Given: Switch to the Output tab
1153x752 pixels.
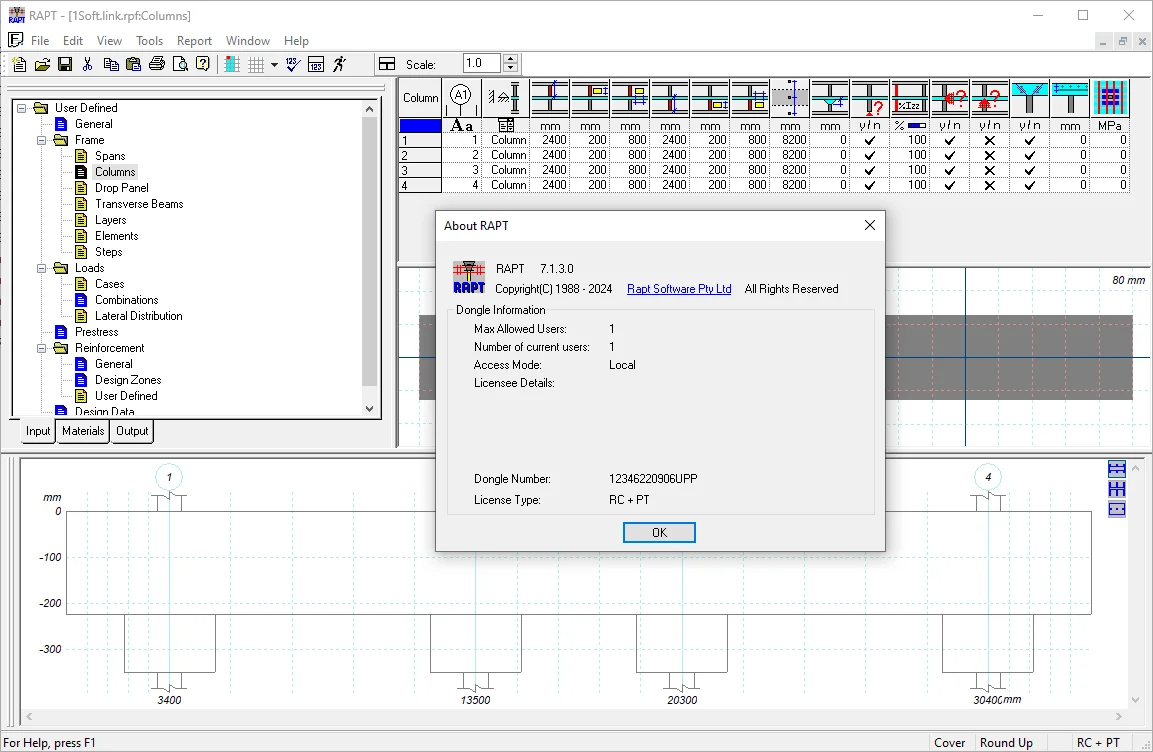Looking at the screenshot, I should [x=132, y=431].
